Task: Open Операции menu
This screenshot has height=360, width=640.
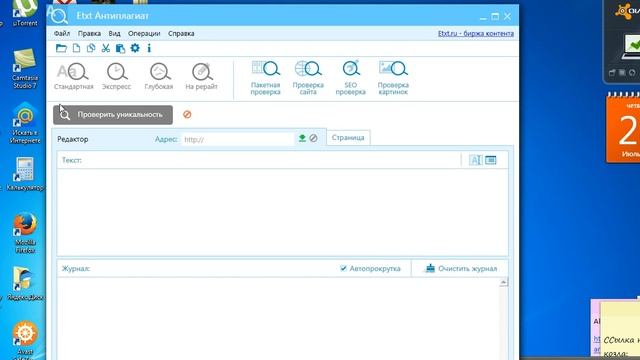Action: click(x=144, y=33)
